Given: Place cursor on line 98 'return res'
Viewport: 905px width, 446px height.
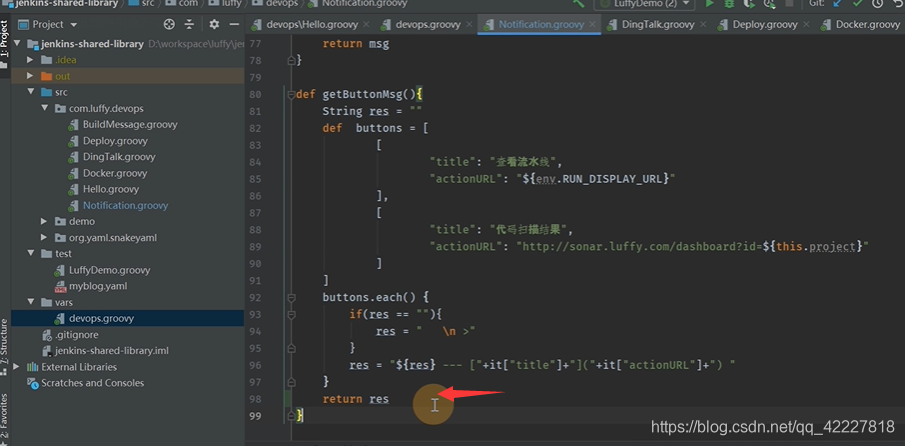Looking at the screenshot, I should (x=356, y=399).
